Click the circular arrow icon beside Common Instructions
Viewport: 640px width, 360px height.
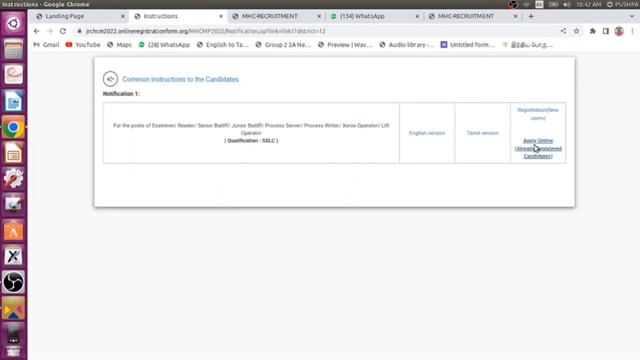110,79
